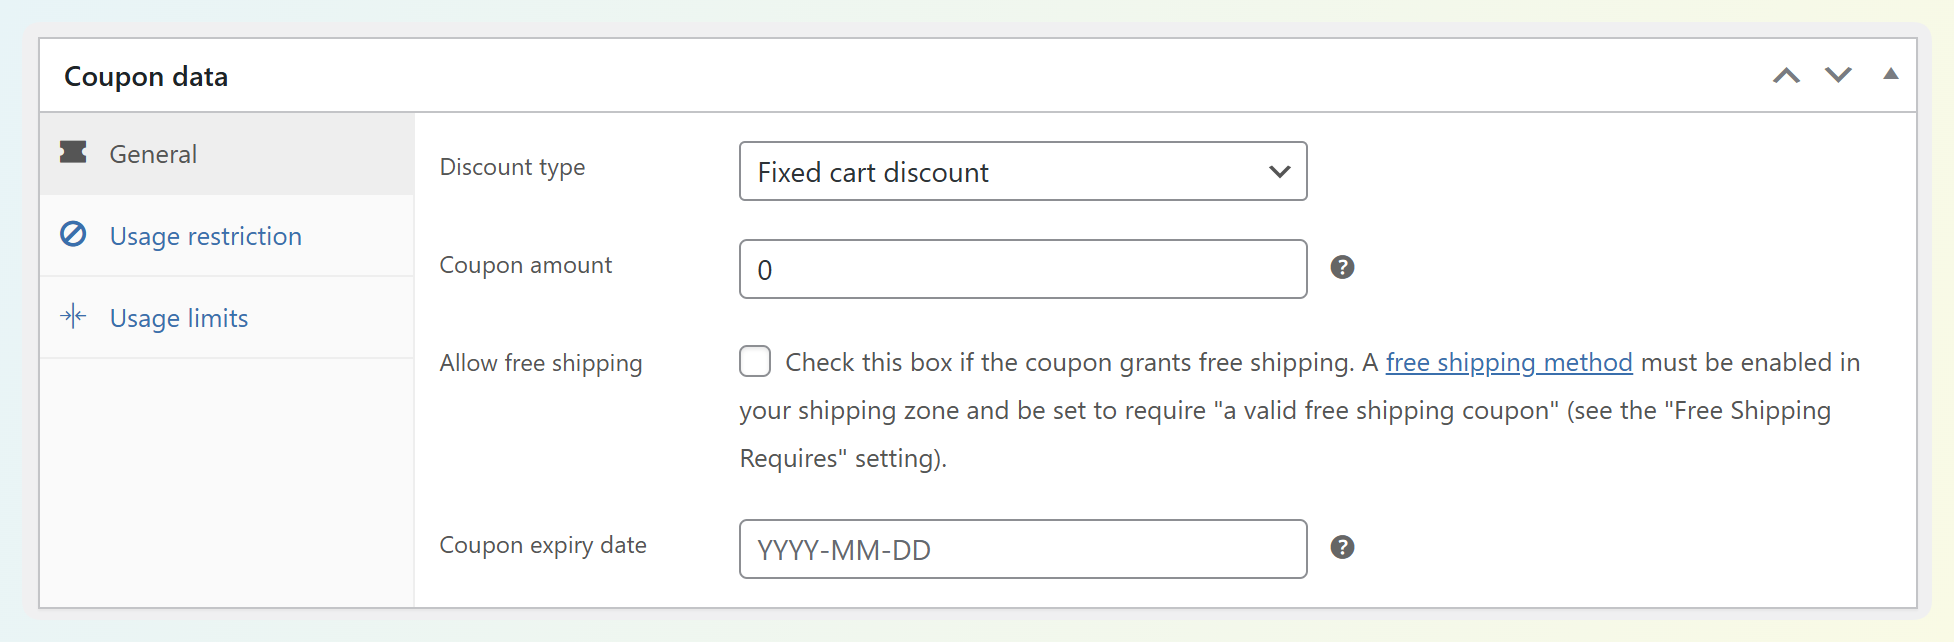Click into the Coupon amount field
The height and width of the screenshot is (642, 1954).
point(1022,269)
